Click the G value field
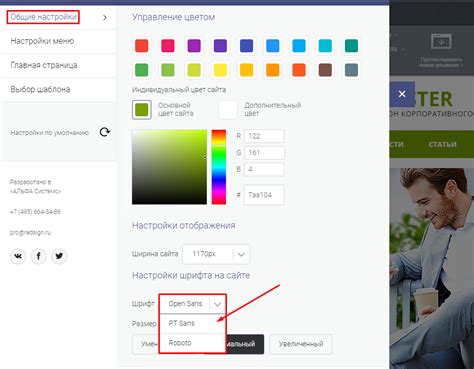Screen dimensions: 474x369 [x=264, y=153]
